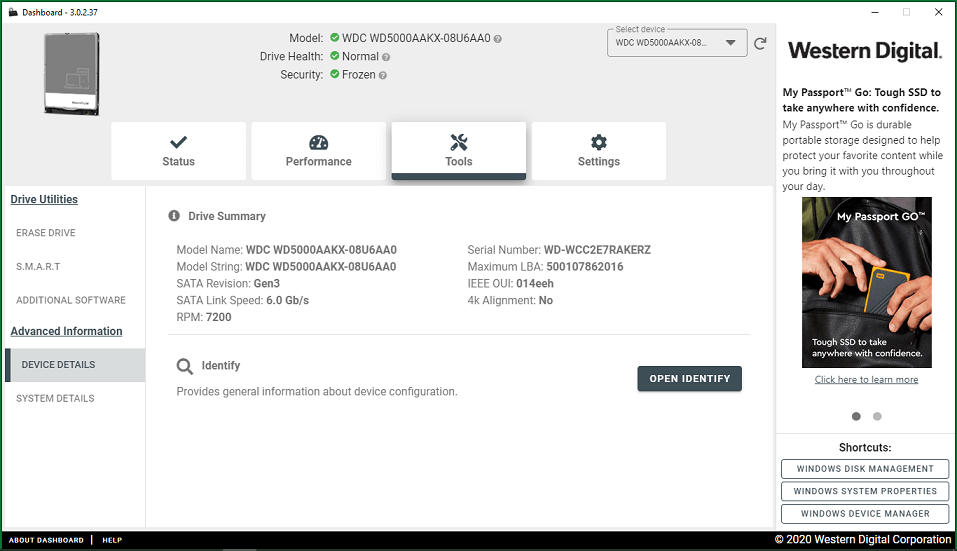This screenshot has width=957, height=551.
Task: Click the My Passport Go ad headline
Action: pyautogui.click(x=862, y=100)
